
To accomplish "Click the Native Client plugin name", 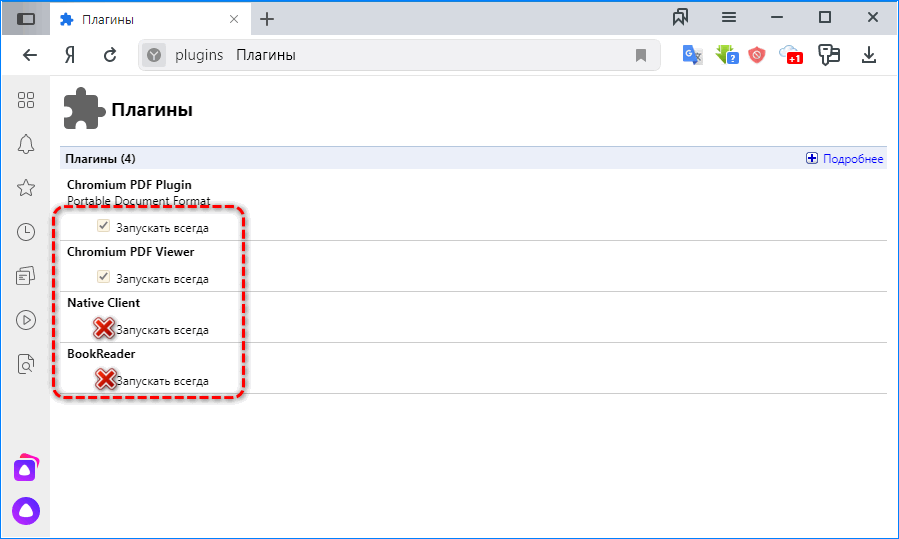I will [x=103, y=303].
